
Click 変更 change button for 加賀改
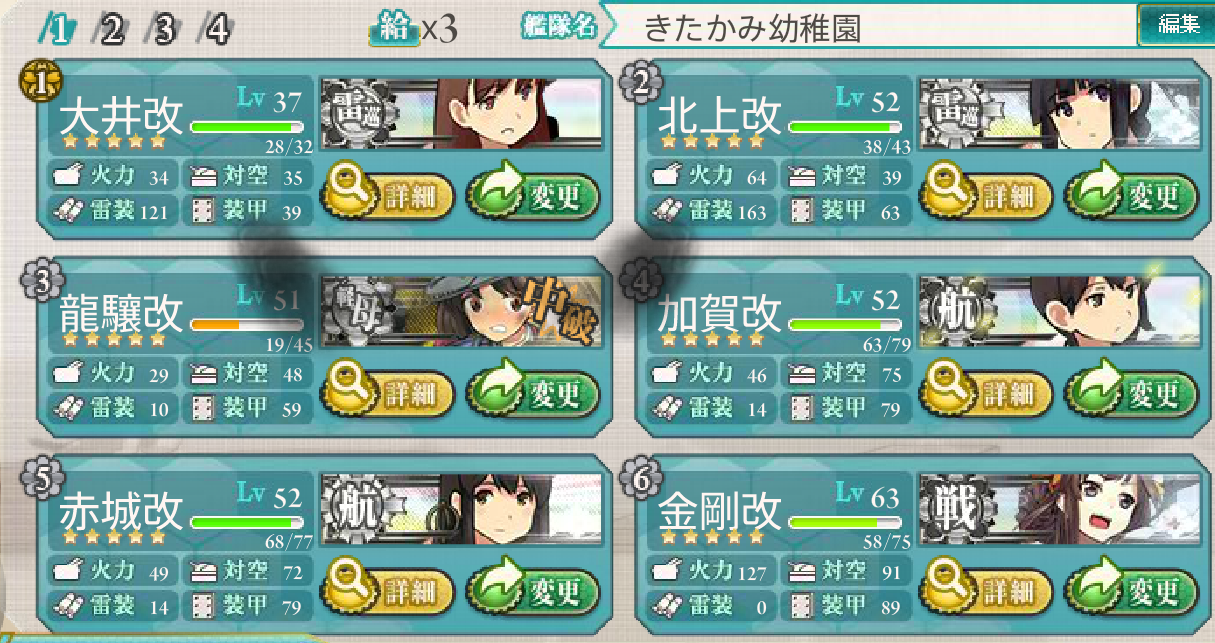(1130, 394)
